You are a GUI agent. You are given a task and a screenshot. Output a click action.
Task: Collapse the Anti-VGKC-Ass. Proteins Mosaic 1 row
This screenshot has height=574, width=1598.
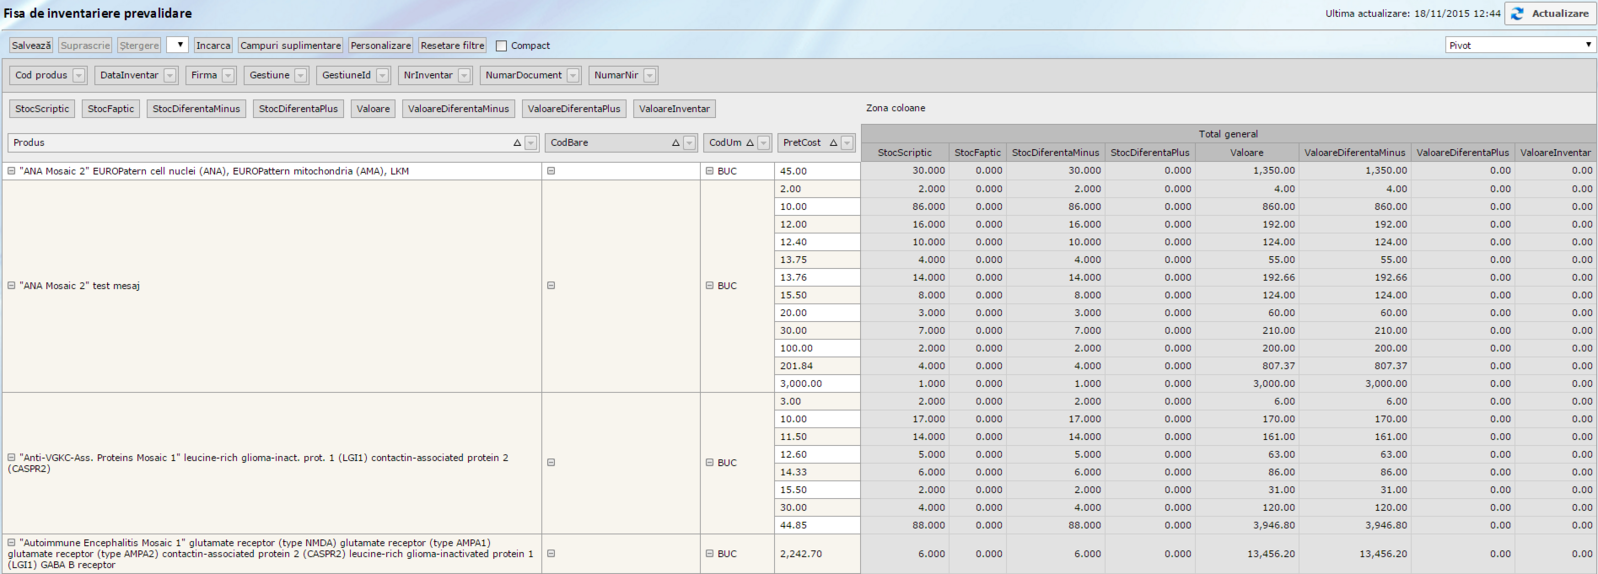click(x=12, y=458)
